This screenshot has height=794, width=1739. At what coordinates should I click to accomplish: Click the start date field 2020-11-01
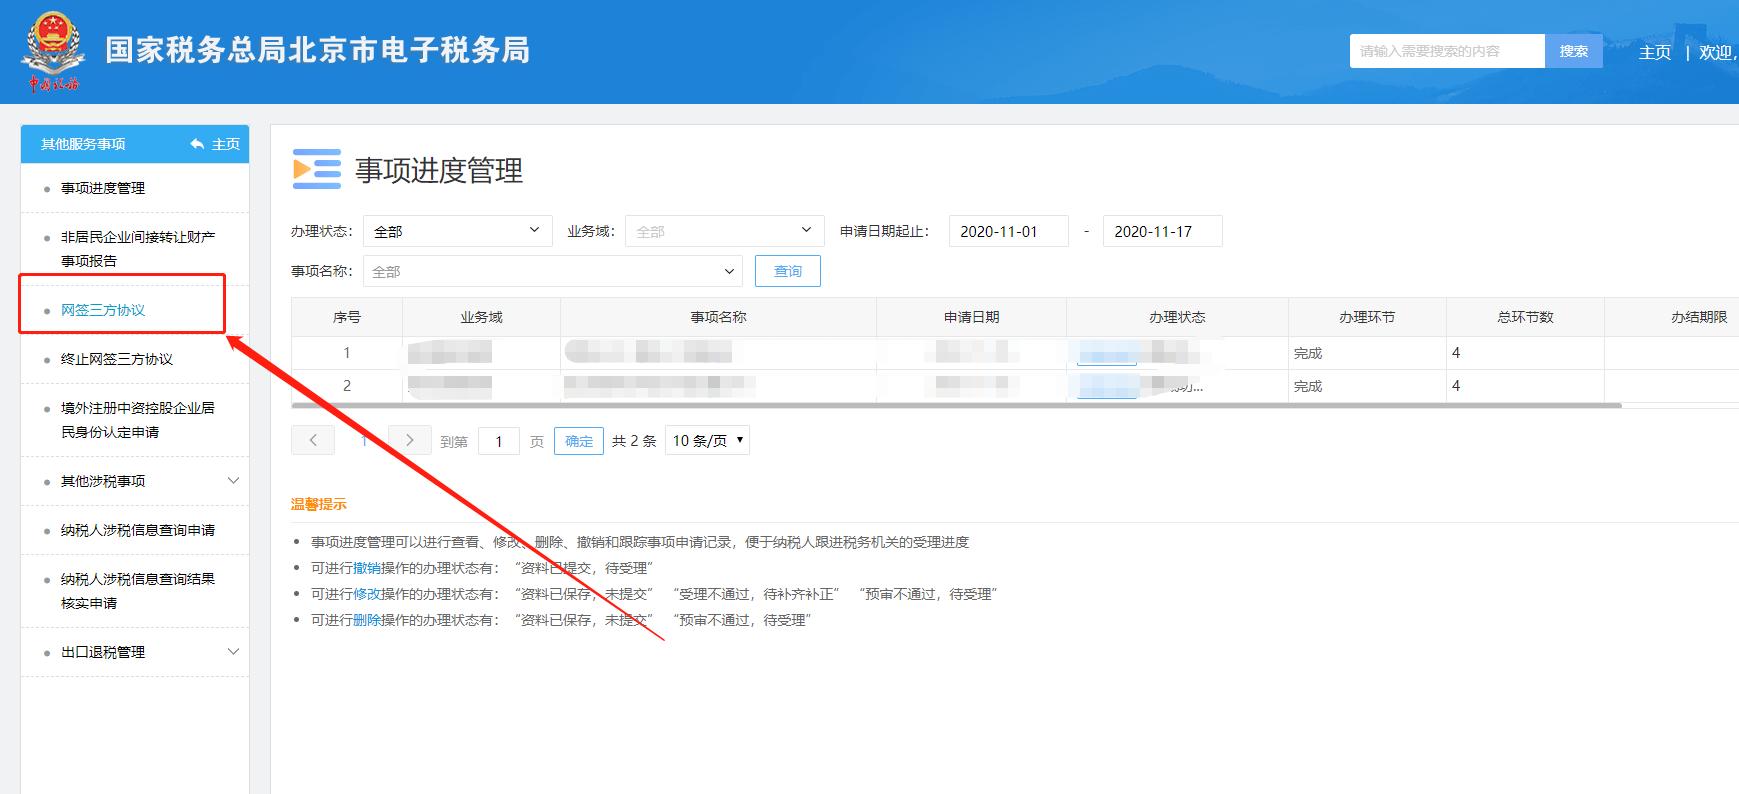click(x=1009, y=231)
